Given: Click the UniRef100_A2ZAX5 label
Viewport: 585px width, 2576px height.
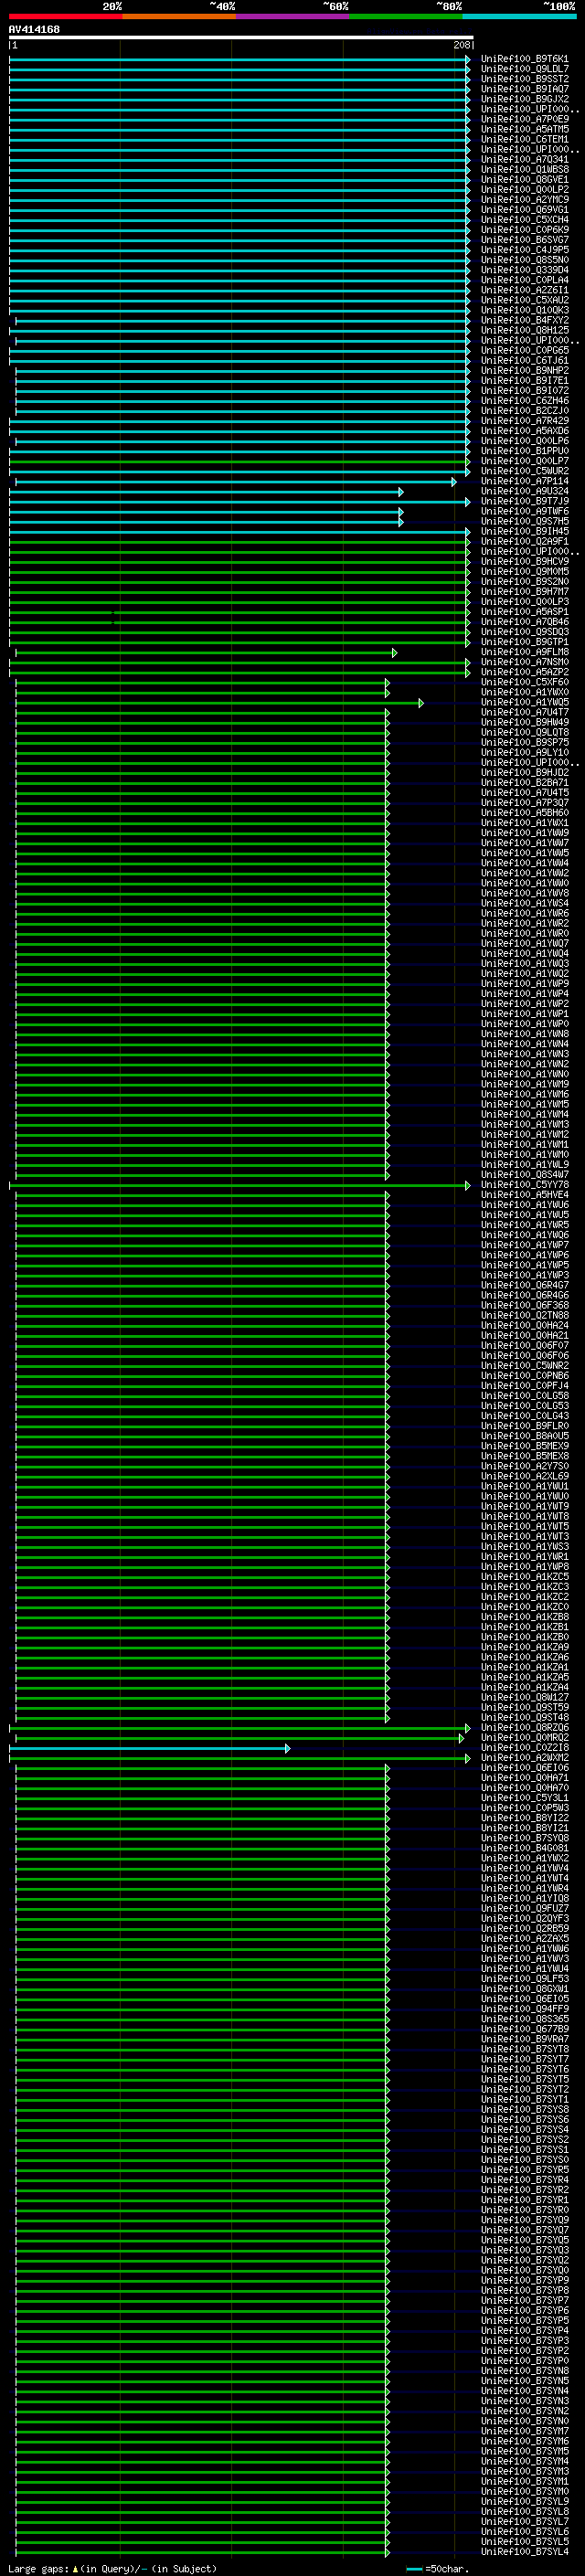Looking at the screenshot, I should [525, 1939].
